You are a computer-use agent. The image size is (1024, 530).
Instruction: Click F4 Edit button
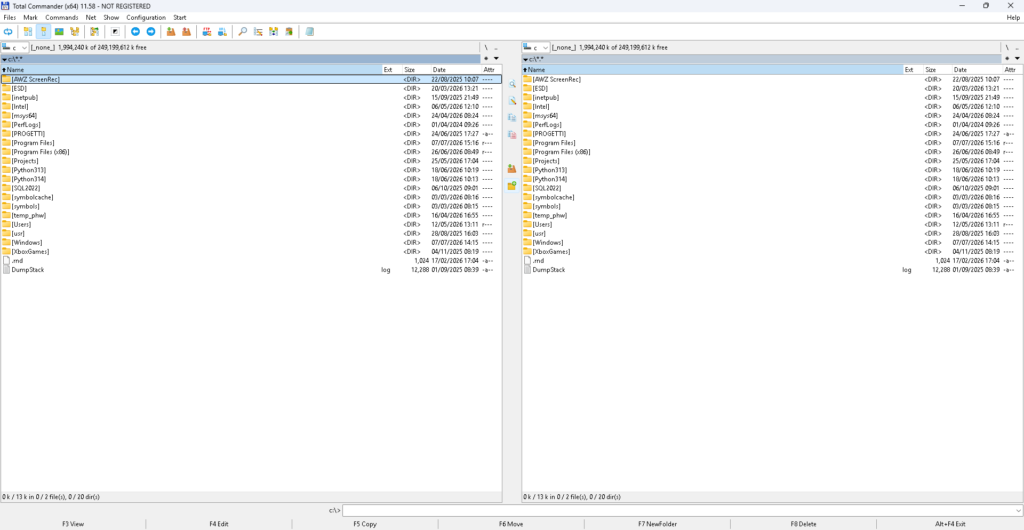click(219, 523)
